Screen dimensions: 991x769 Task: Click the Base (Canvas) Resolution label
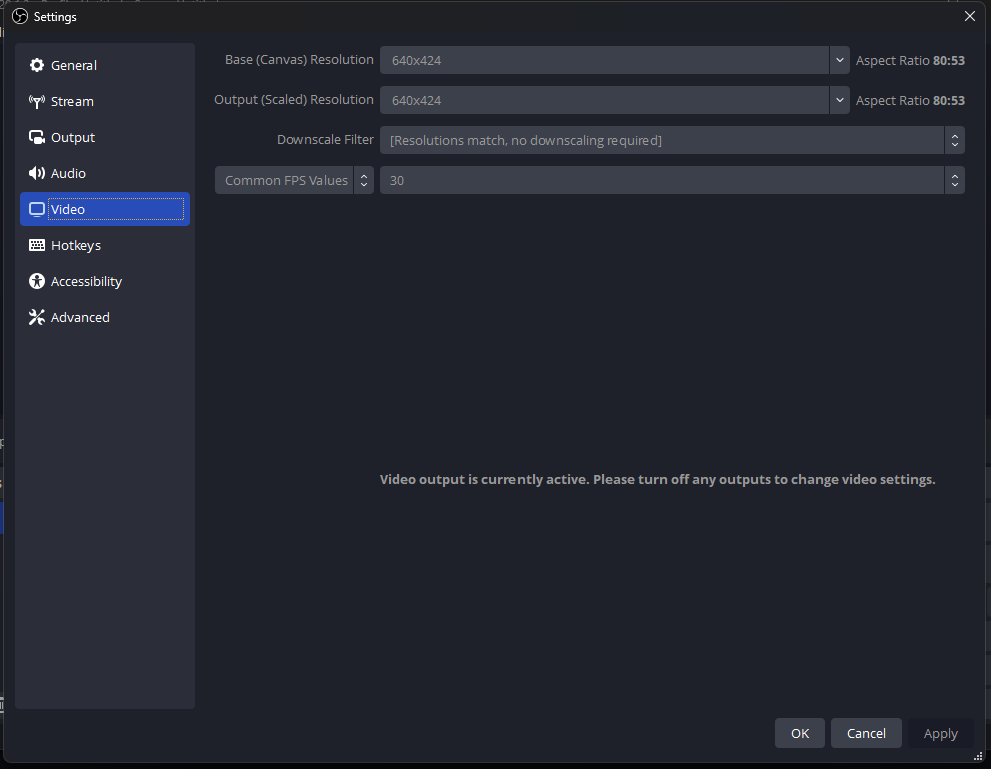[299, 59]
